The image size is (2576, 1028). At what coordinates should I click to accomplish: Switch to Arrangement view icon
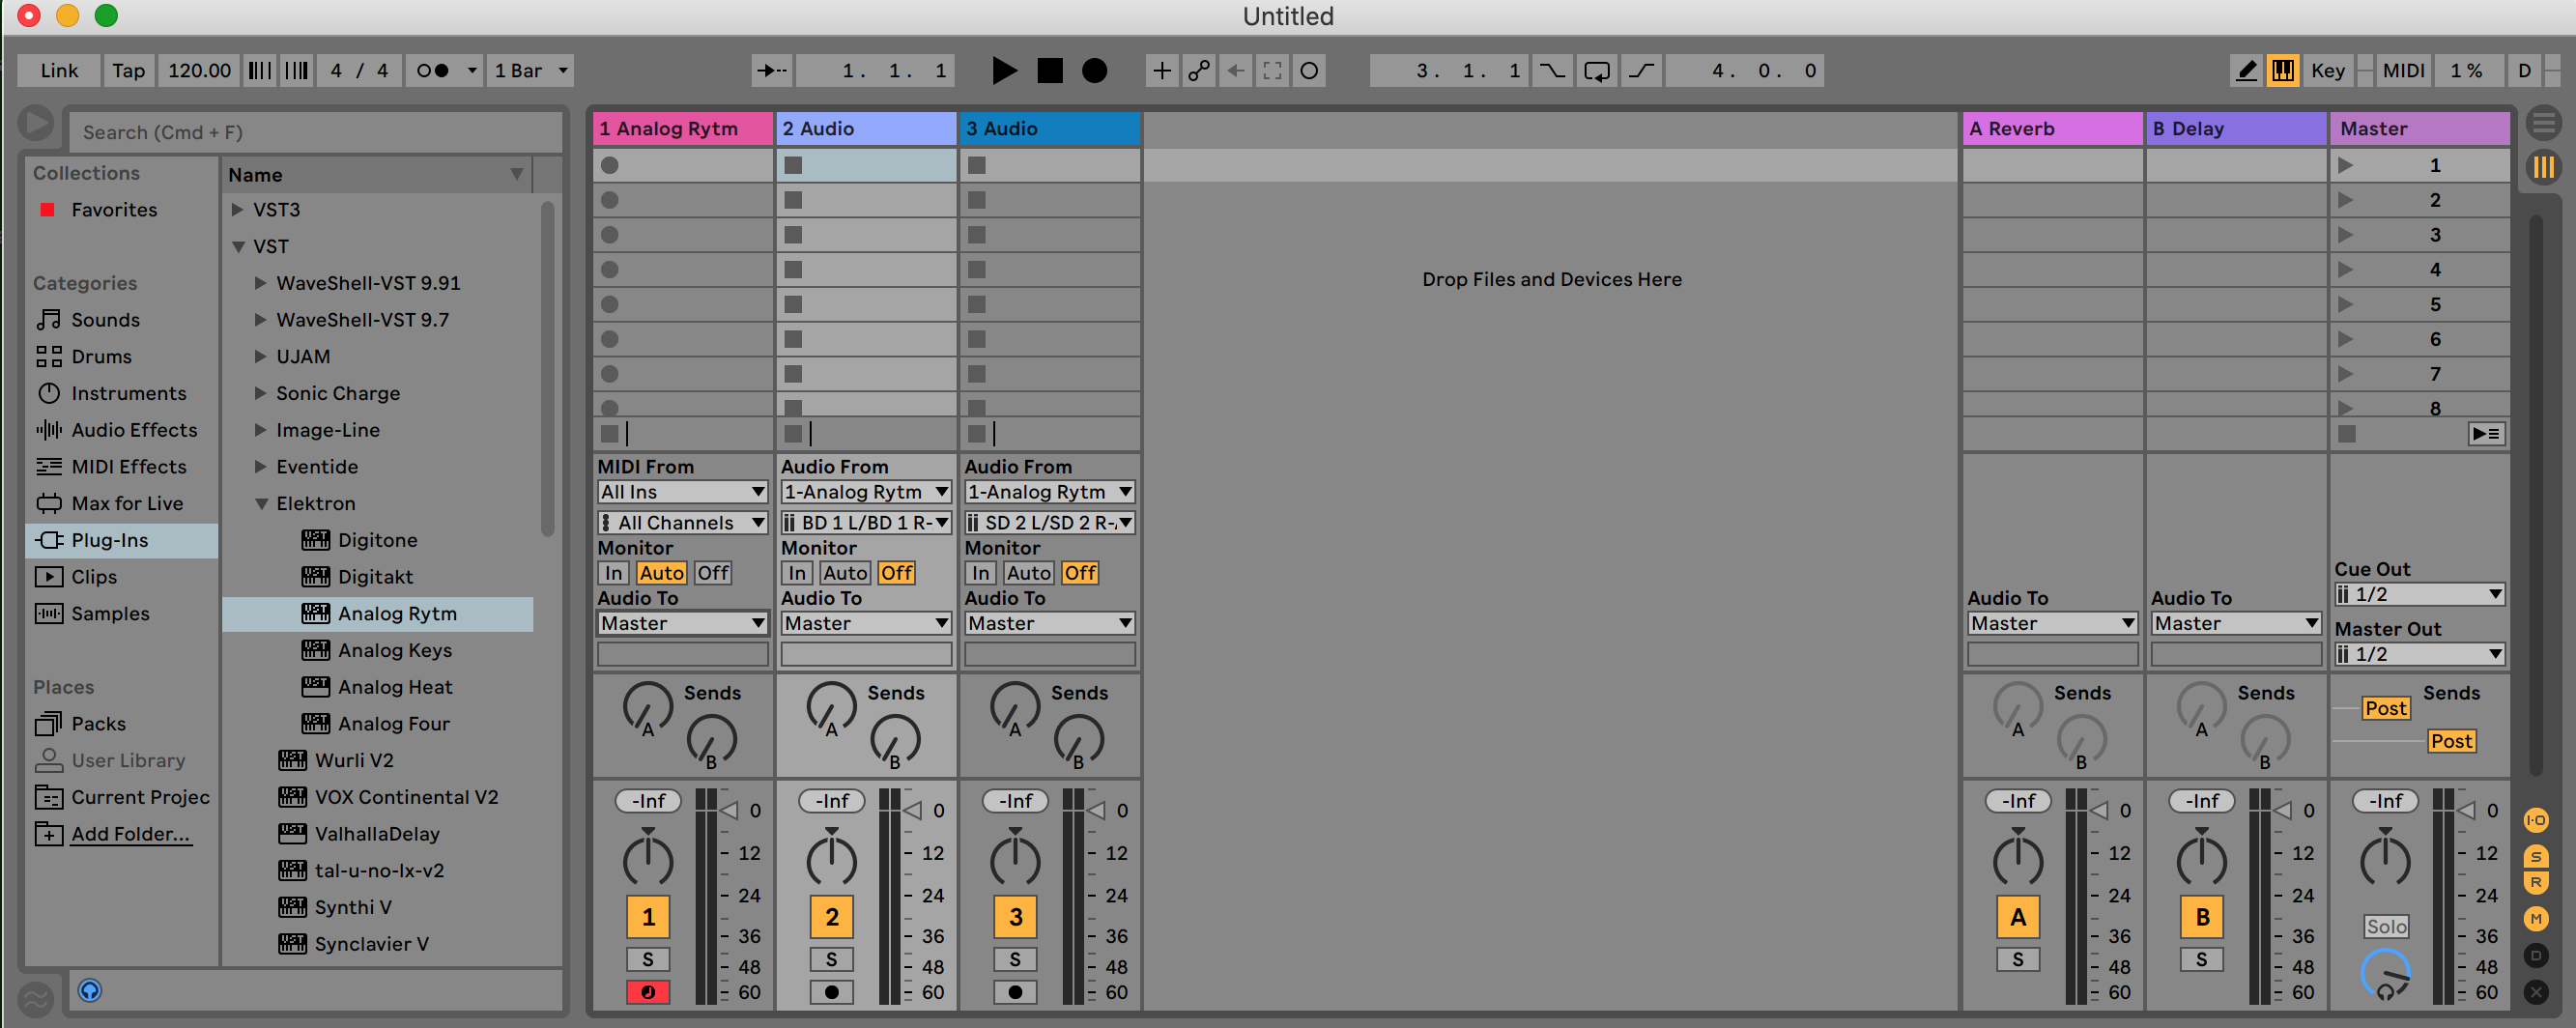pyautogui.click(x=2544, y=125)
